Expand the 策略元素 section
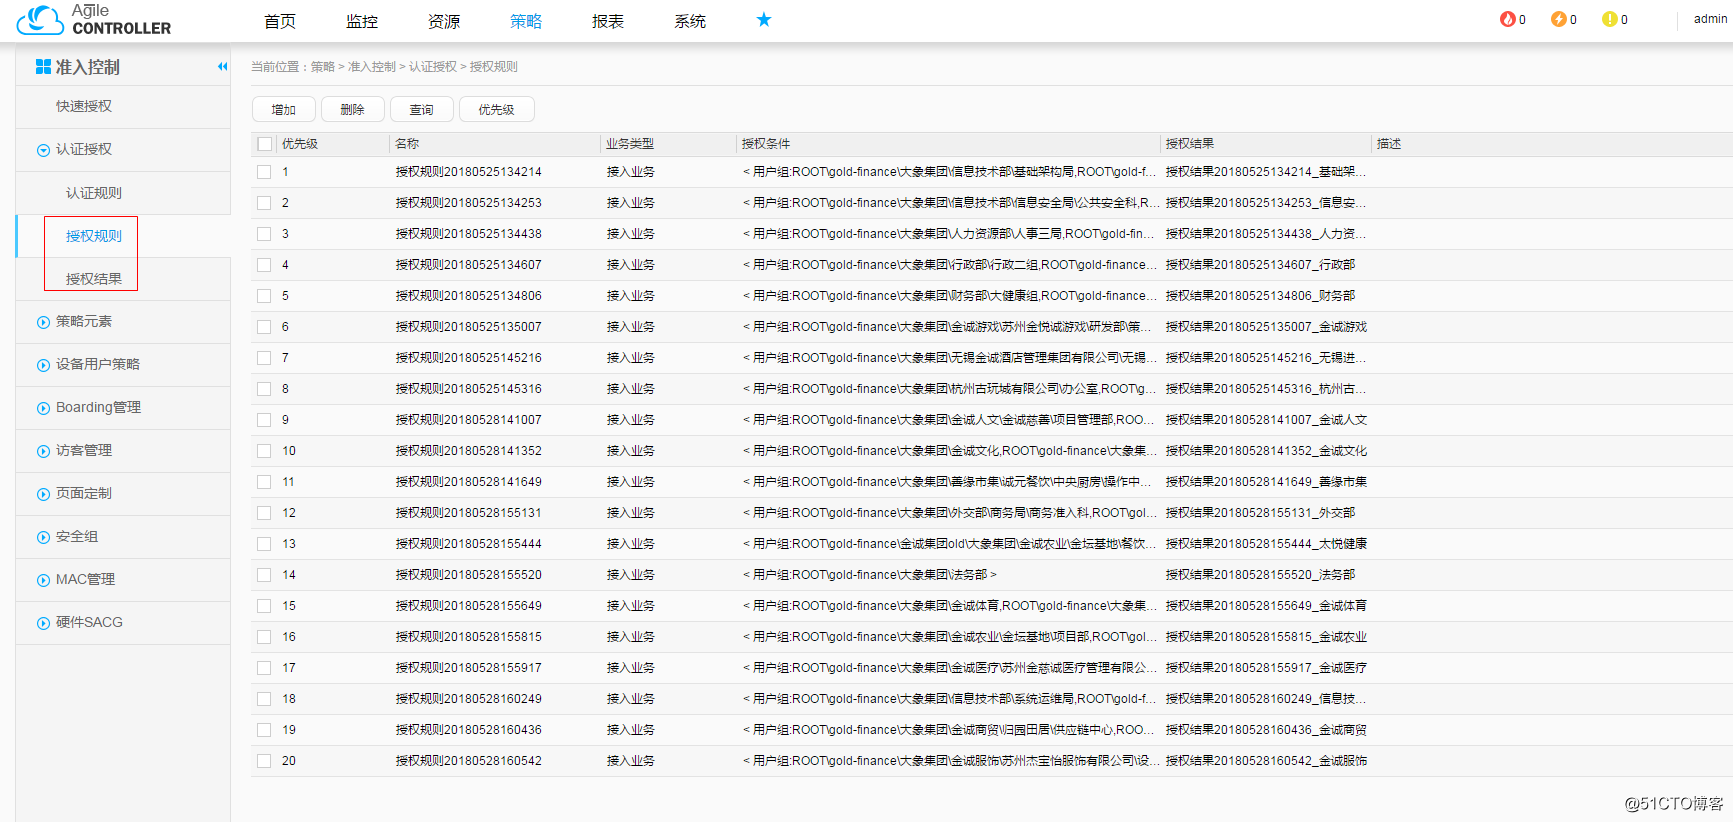The image size is (1733, 822). 43,322
